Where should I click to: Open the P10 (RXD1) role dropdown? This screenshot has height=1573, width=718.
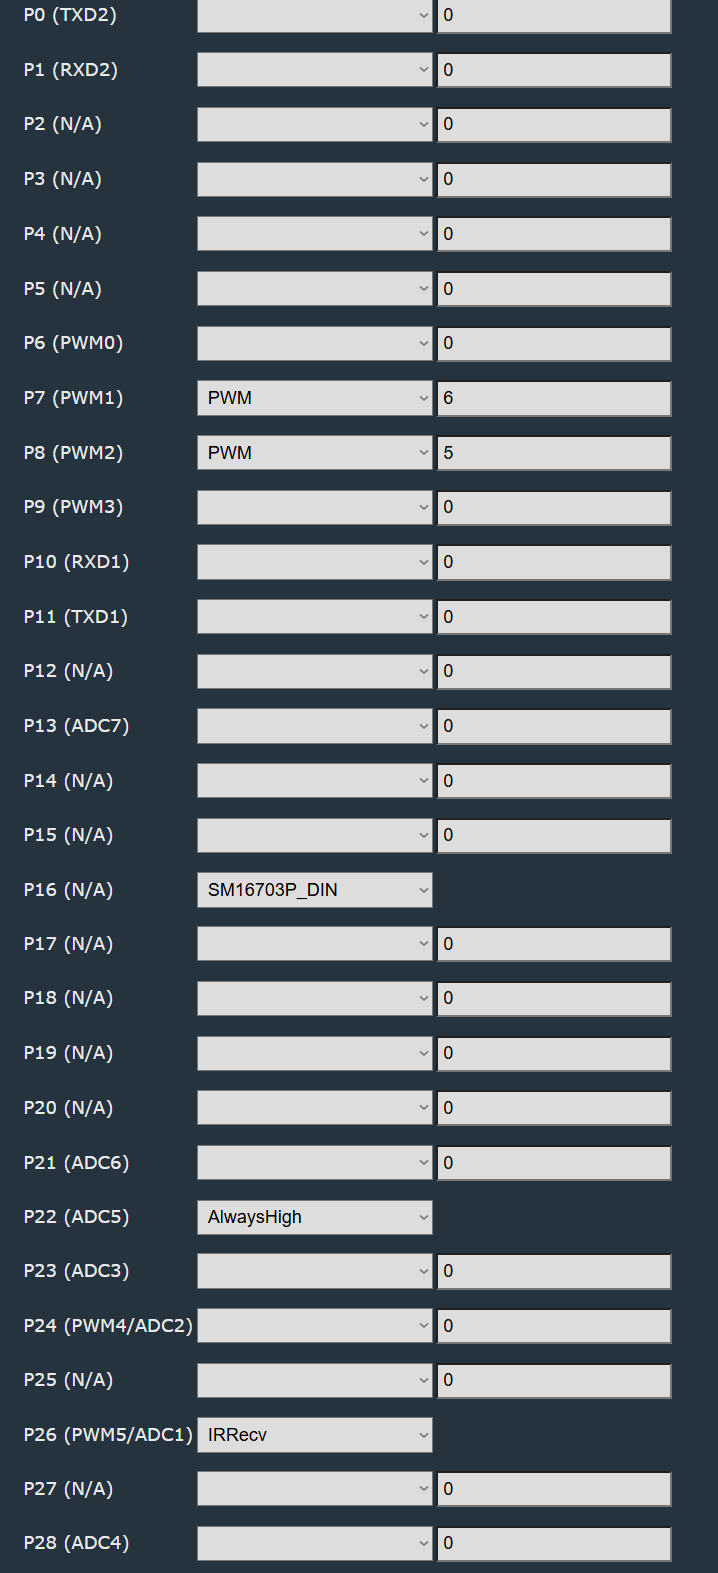point(314,562)
